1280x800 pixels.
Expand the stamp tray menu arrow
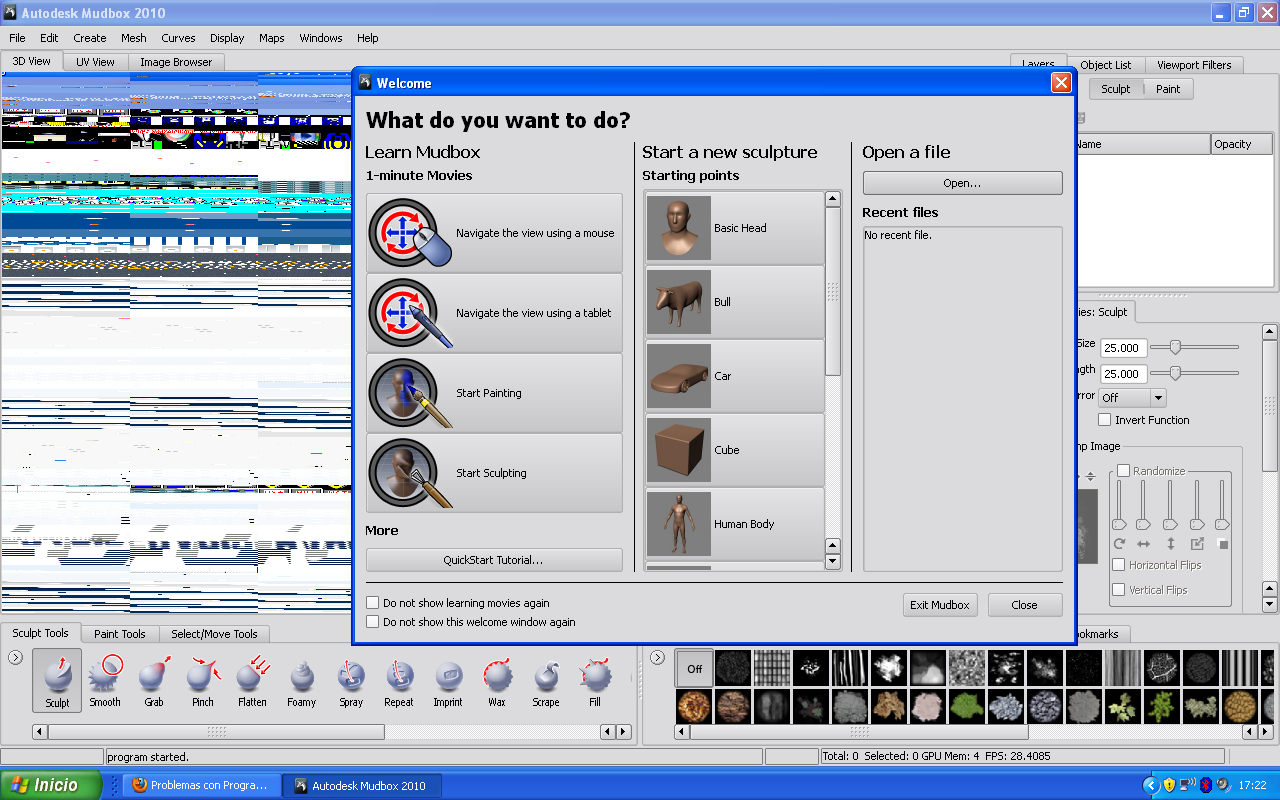(657, 657)
